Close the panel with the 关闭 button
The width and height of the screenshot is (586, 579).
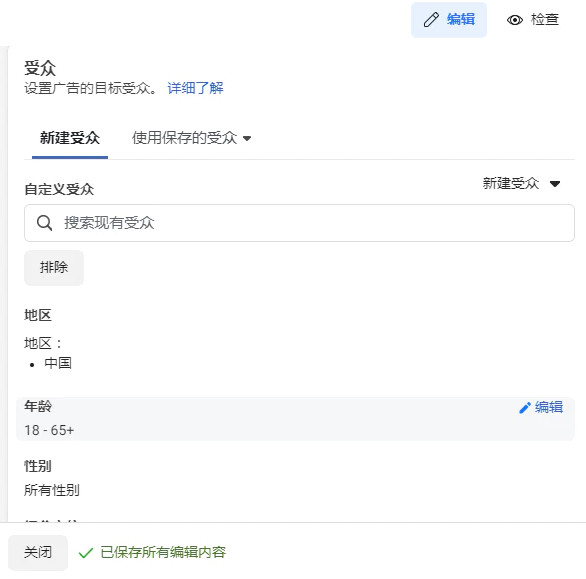click(x=38, y=552)
